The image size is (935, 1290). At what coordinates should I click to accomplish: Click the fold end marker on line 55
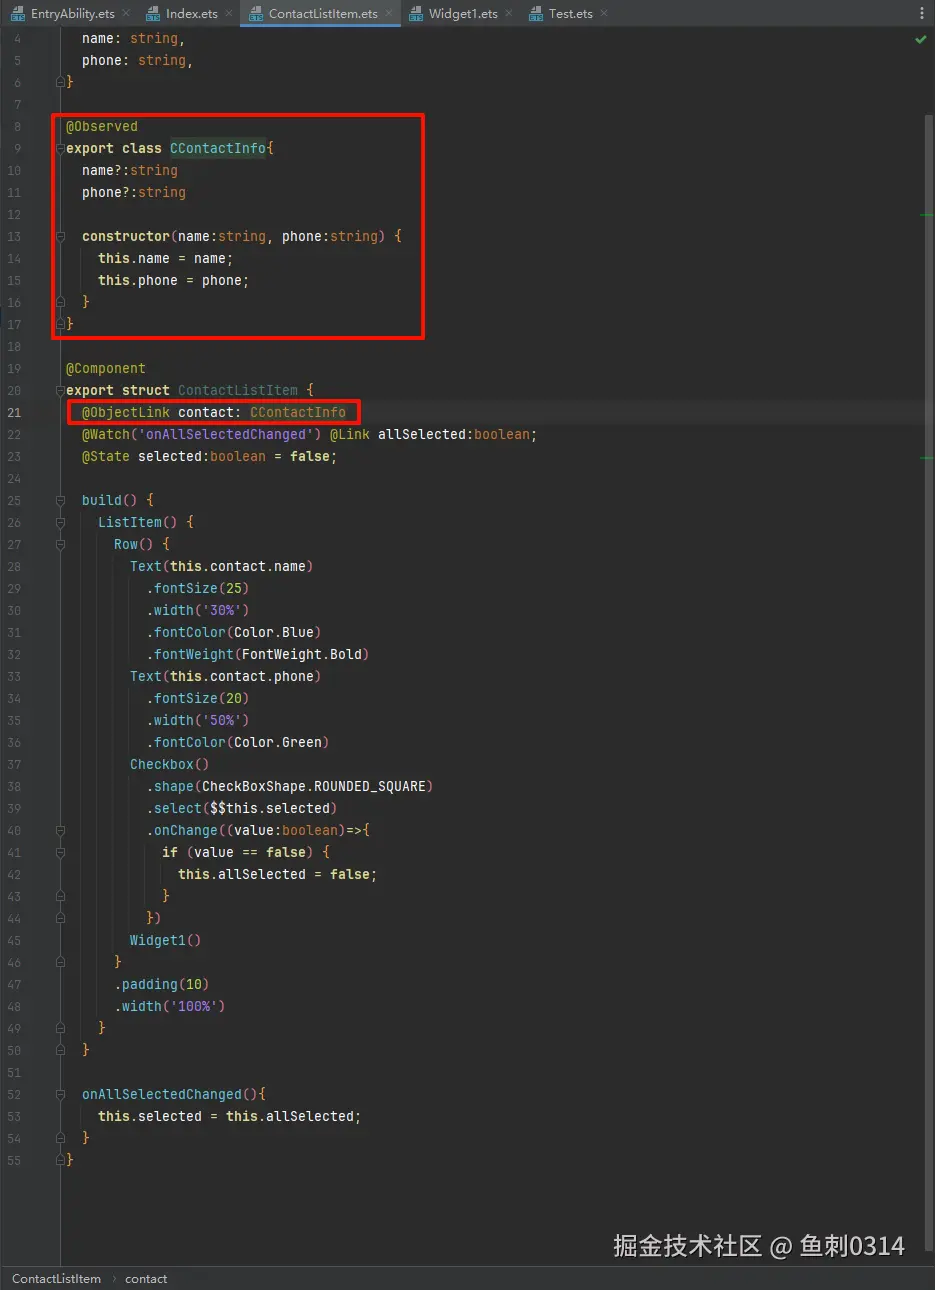[60, 1160]
